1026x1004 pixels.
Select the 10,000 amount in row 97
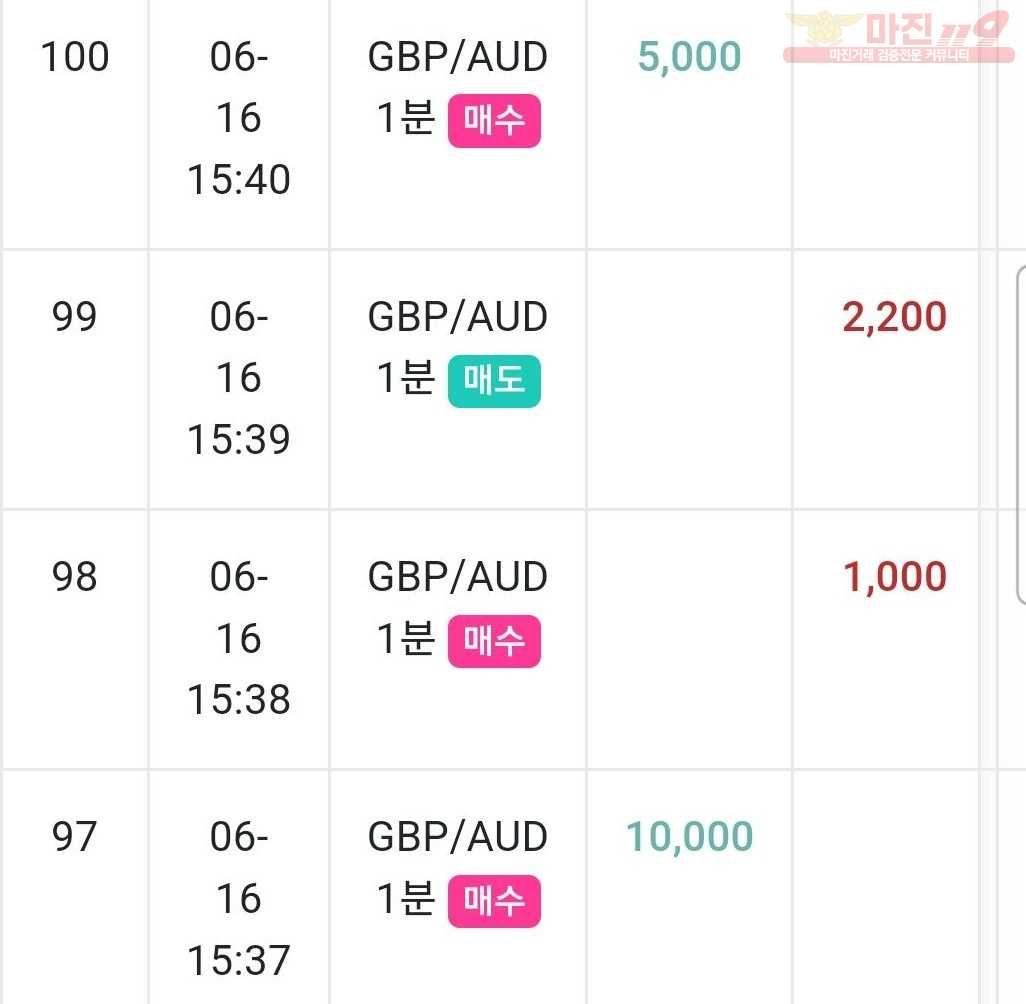pos(689,836)
